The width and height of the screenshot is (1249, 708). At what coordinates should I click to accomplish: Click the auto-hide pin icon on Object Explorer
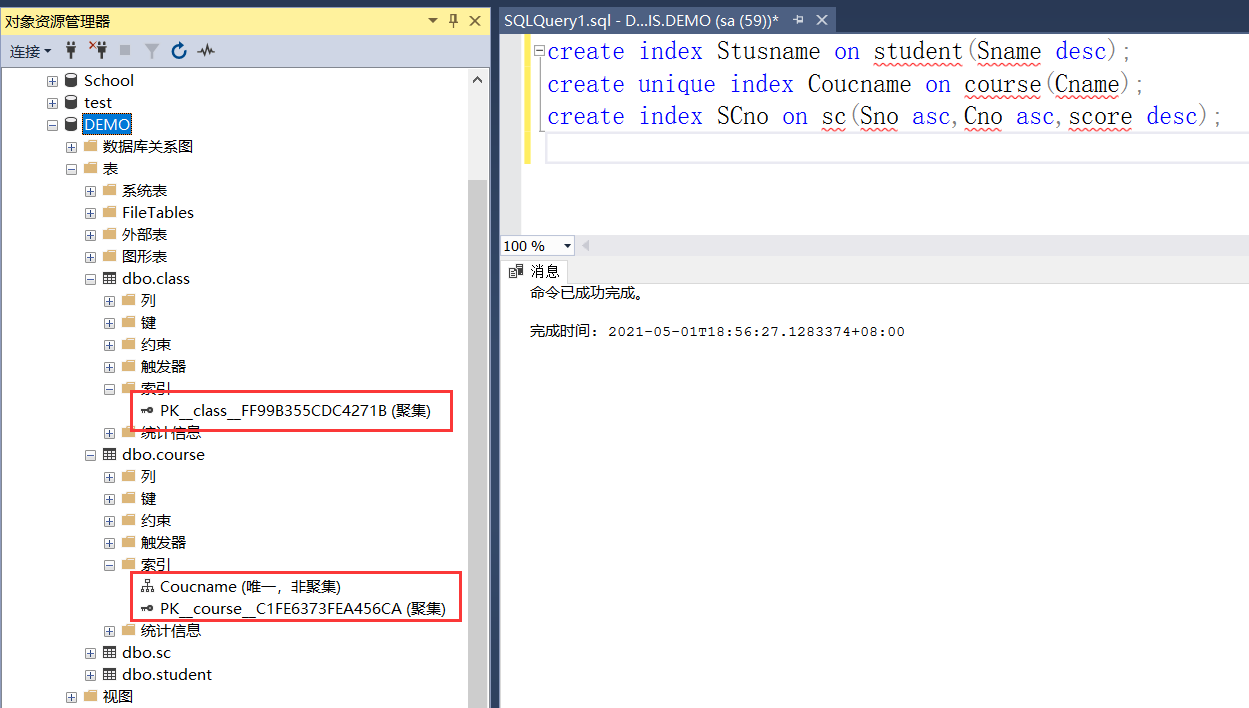452,20
